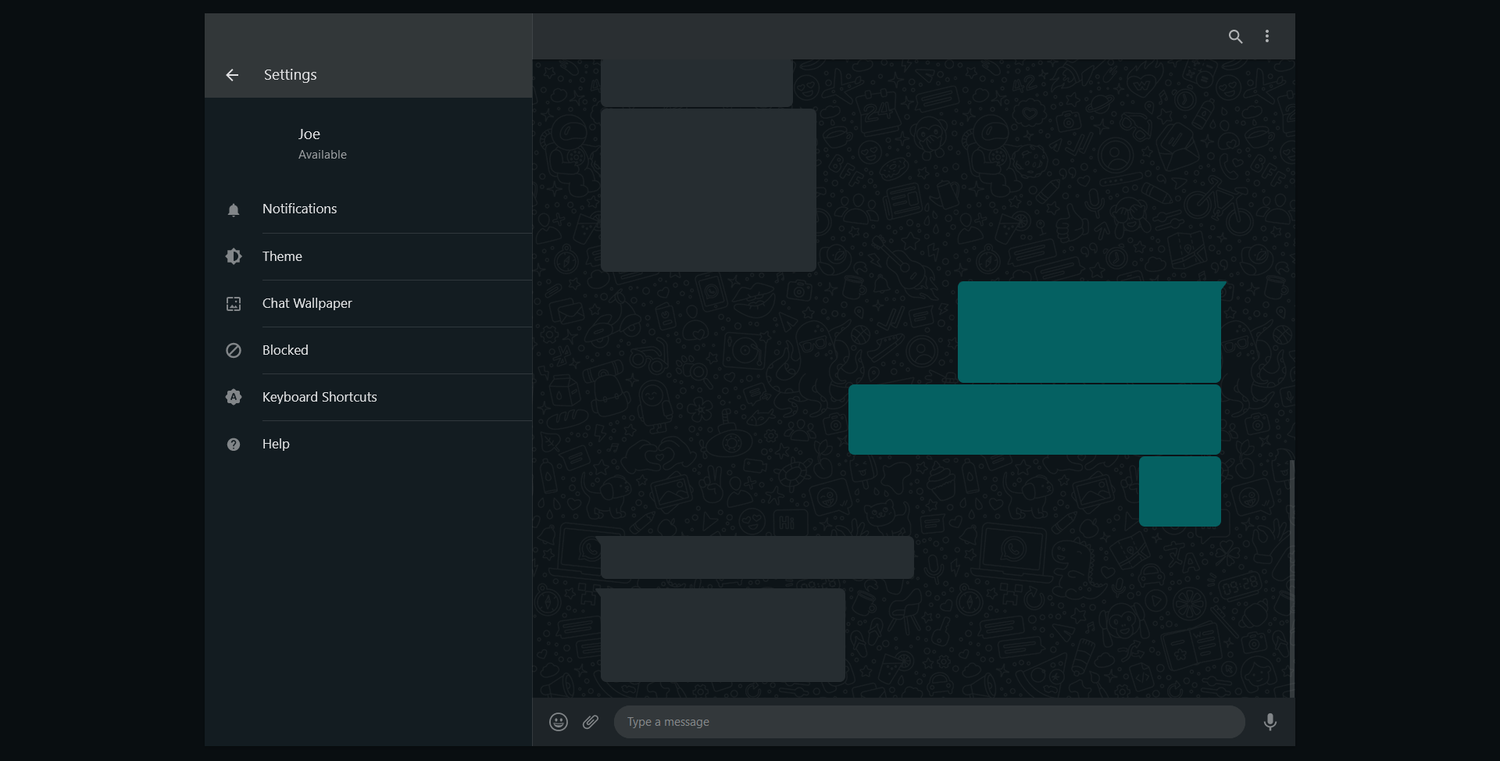Image resolution: width=1500 pixels, height=761 pixels.
Task: Attach a file with the paperclip
Action: pos(591,722)
